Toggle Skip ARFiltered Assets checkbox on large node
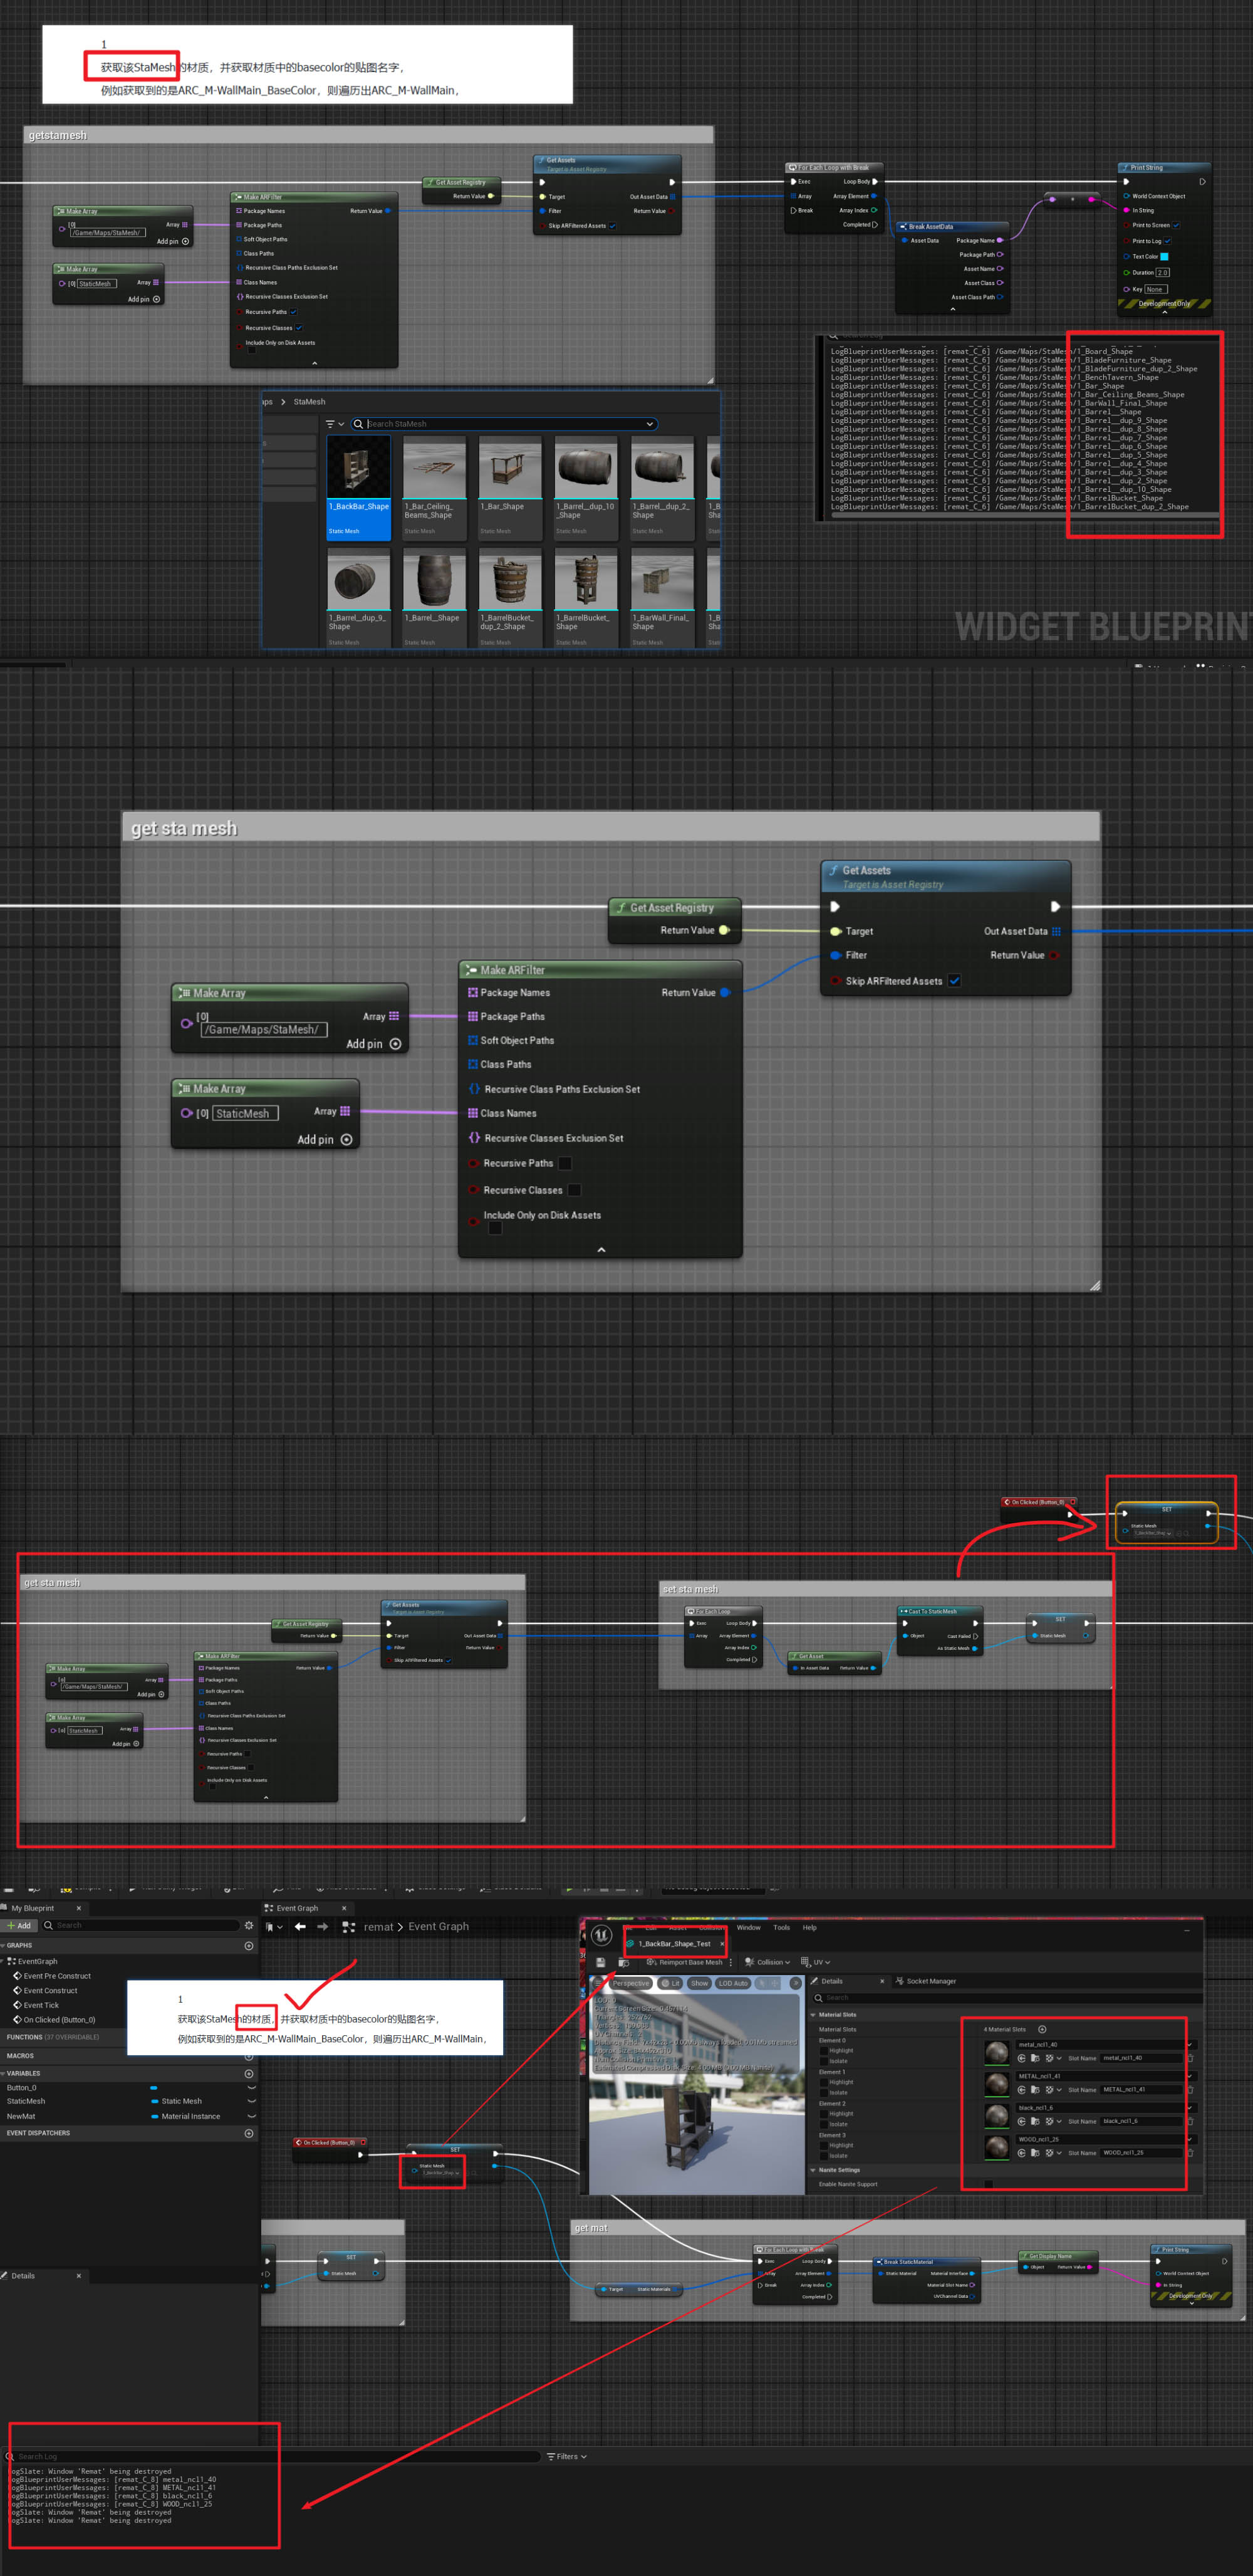This screenshot has width=1253, height=2576. click(x=954, y=981)
